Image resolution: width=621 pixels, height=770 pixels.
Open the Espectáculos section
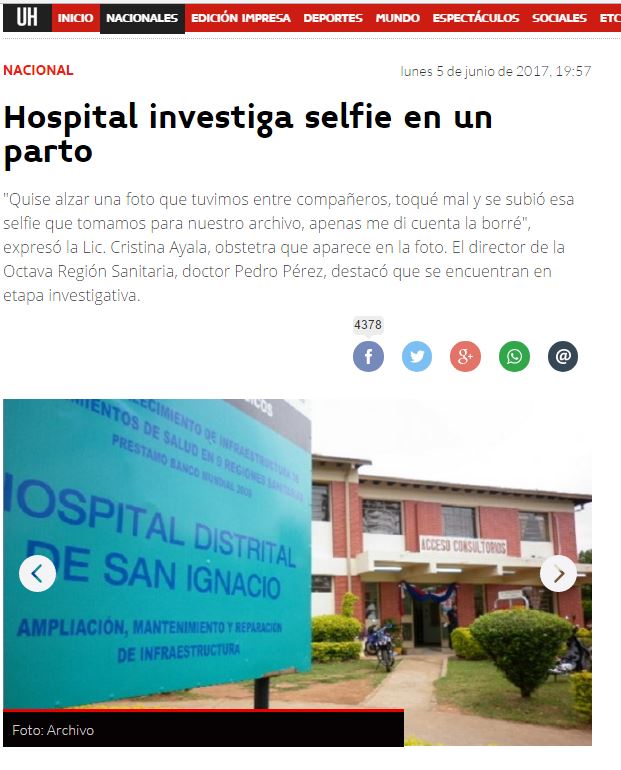point(476,18)
